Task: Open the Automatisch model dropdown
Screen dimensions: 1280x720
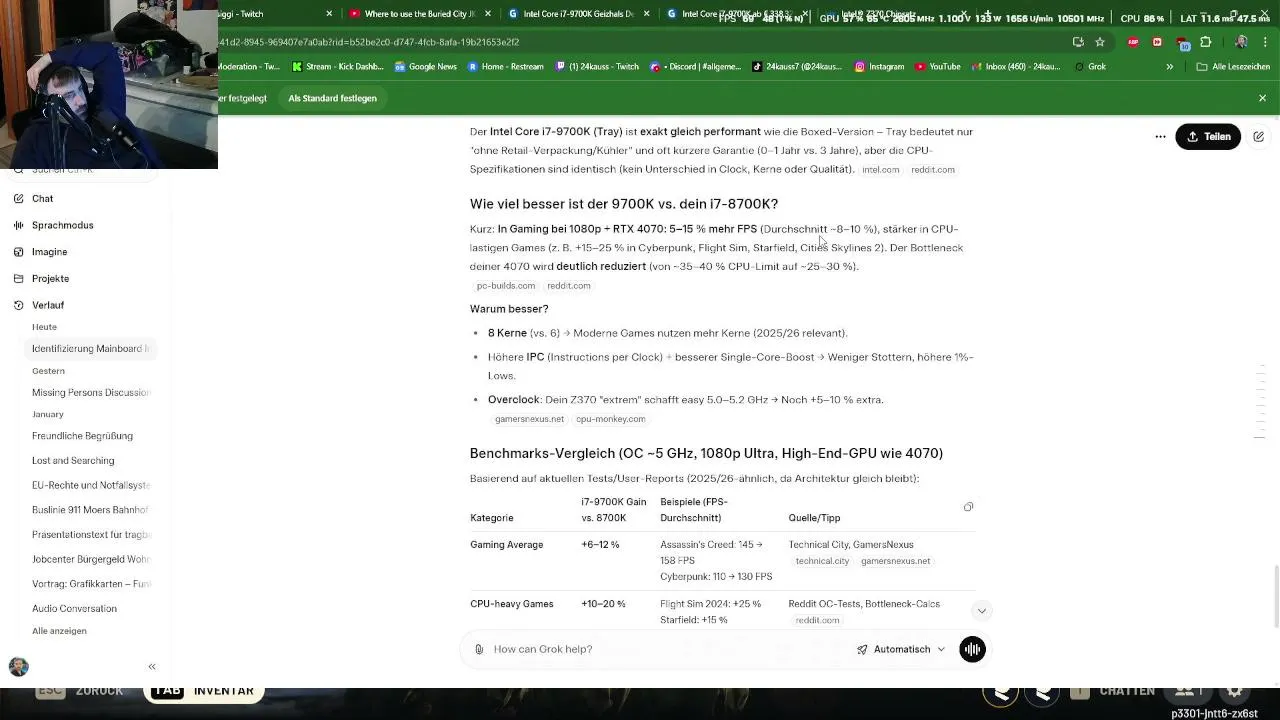Action: tap(900, 649)
